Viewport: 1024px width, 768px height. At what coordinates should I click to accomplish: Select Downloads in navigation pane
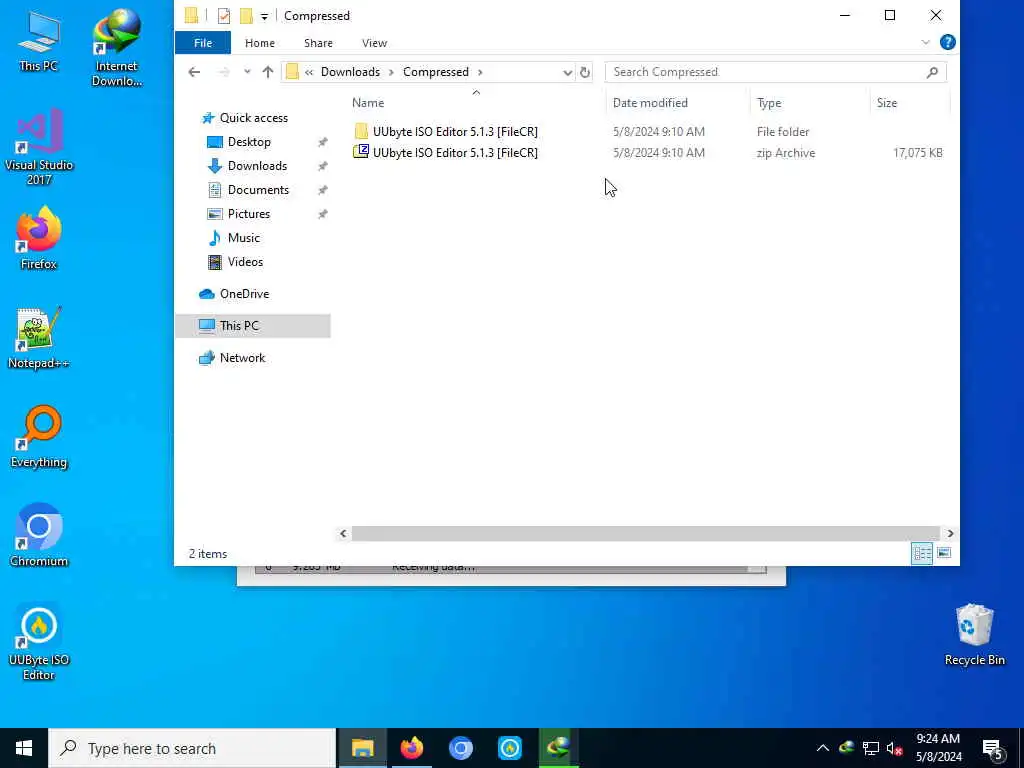pos(257,166)
